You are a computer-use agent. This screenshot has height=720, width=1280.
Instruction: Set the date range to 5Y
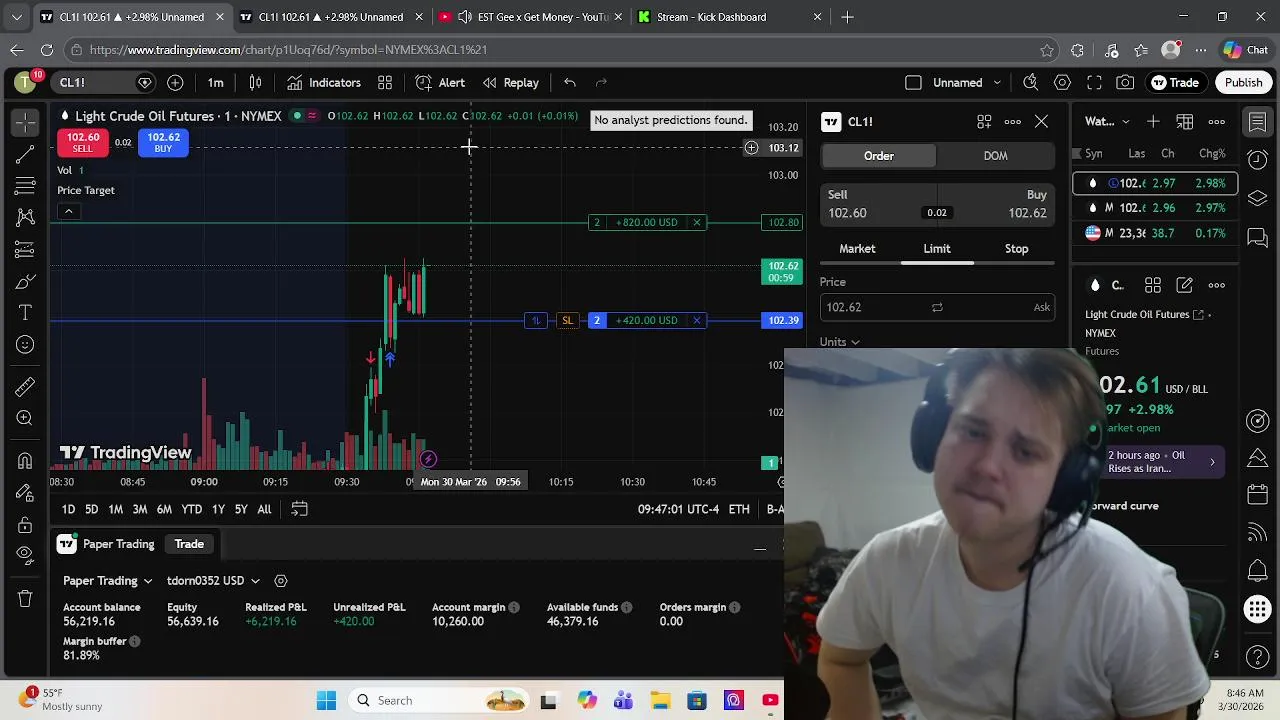241,510
